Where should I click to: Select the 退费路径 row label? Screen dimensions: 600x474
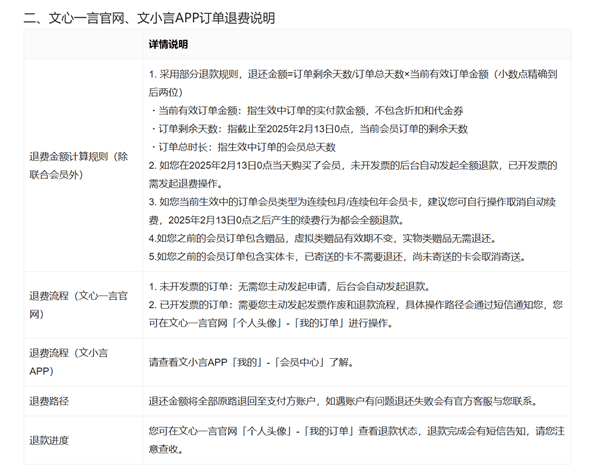tap(49, 401)
